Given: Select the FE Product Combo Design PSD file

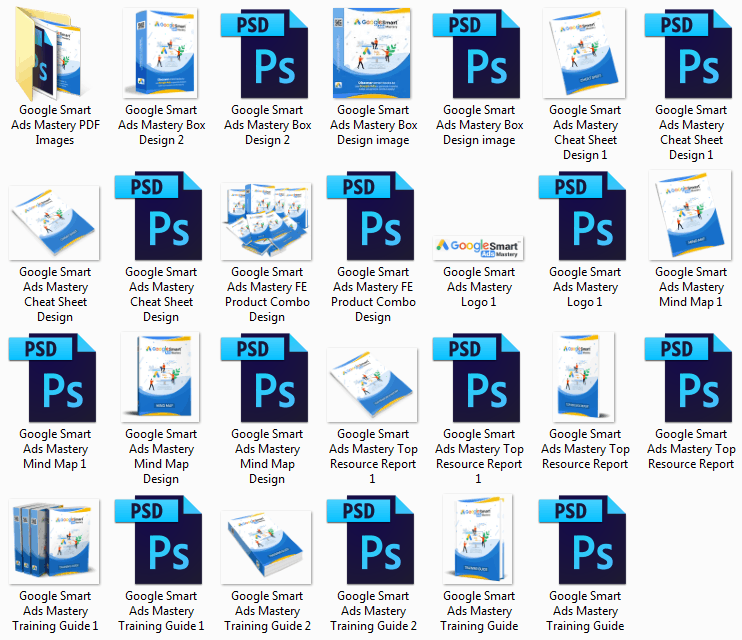Looking at the screenshot, I should point(372,216).
